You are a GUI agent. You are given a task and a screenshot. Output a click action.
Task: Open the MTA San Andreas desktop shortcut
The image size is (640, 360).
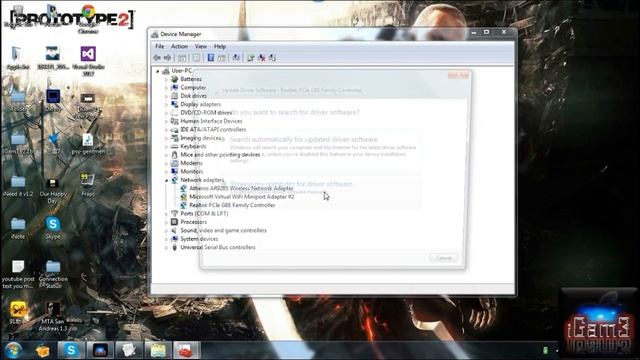click(x=53, y=317)
